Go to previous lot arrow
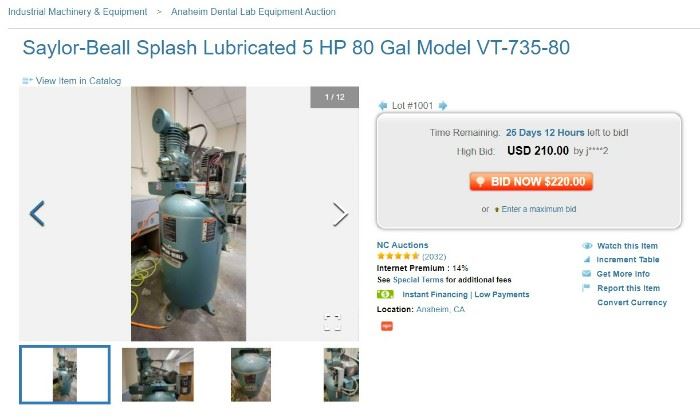 tap(383, 106)
